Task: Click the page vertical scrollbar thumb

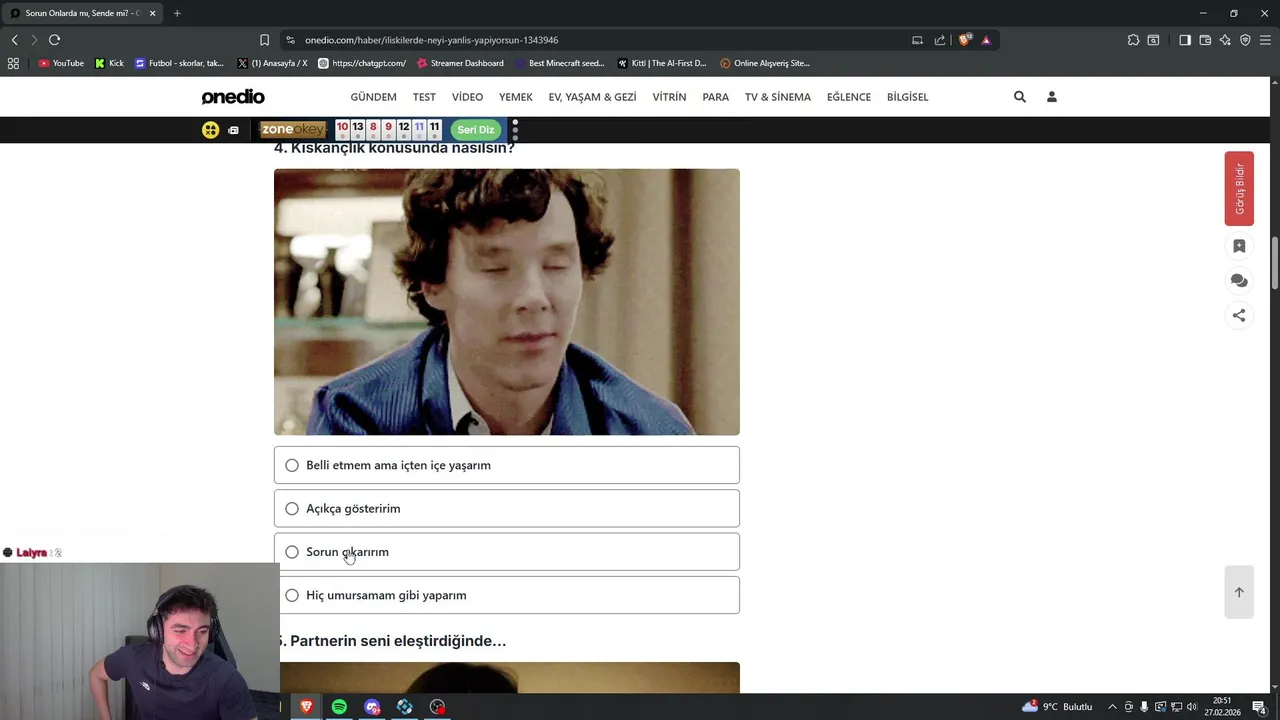Action: pos(1275,263)
